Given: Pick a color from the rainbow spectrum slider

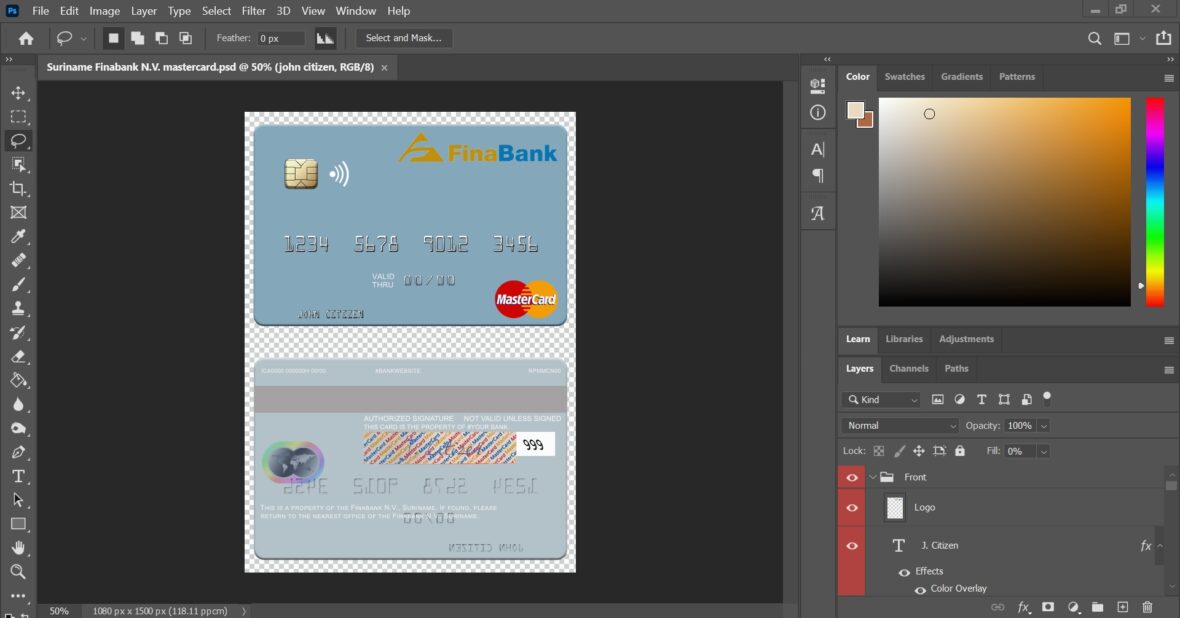Looking at the screenshot, I should click(x=1155, y=200).
